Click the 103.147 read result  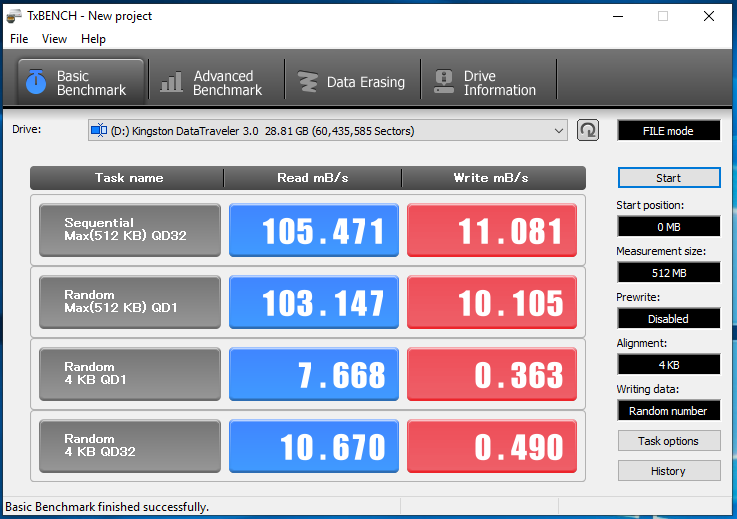point(314,302)
